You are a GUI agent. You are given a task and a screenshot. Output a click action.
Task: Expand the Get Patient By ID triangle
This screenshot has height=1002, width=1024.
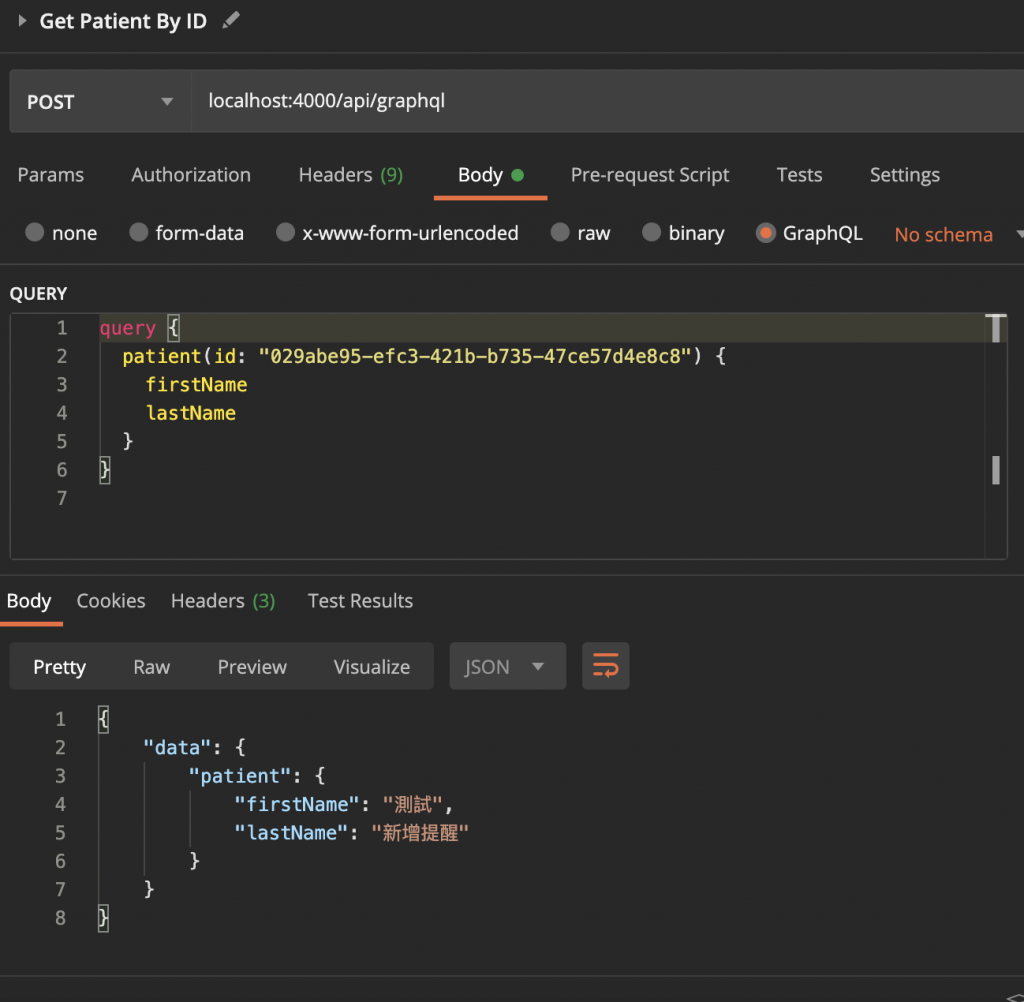pyautogui.click(x=22, y=20)
